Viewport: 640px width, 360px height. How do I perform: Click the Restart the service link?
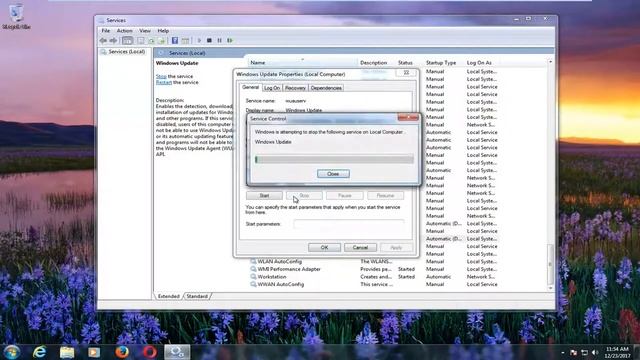[x=164, y=82]
